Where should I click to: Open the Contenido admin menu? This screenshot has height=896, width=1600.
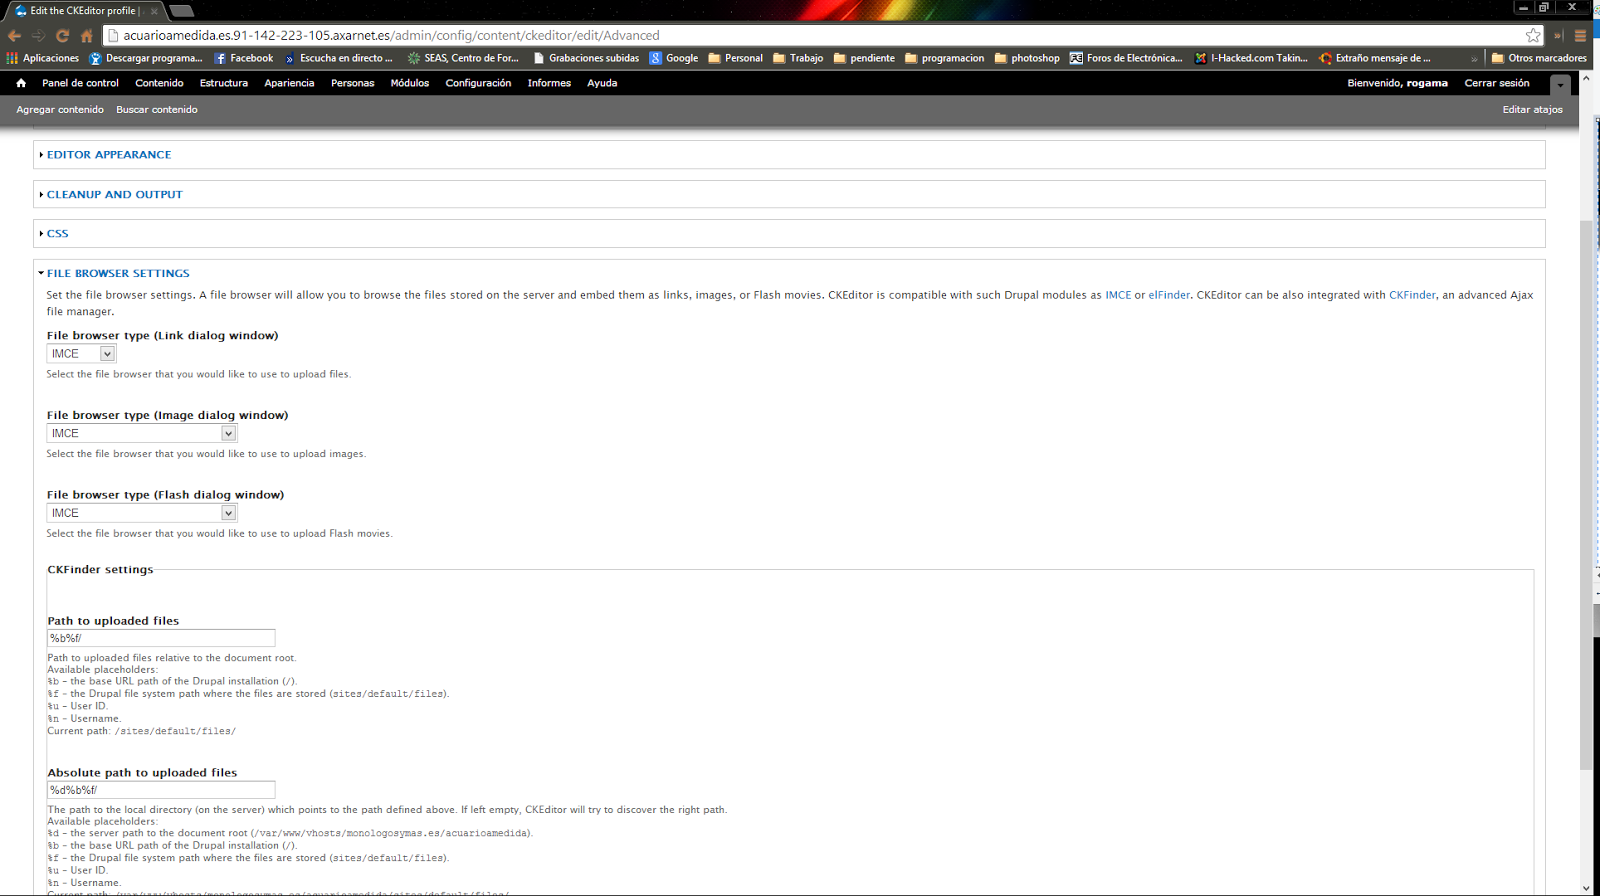point(159,83)
